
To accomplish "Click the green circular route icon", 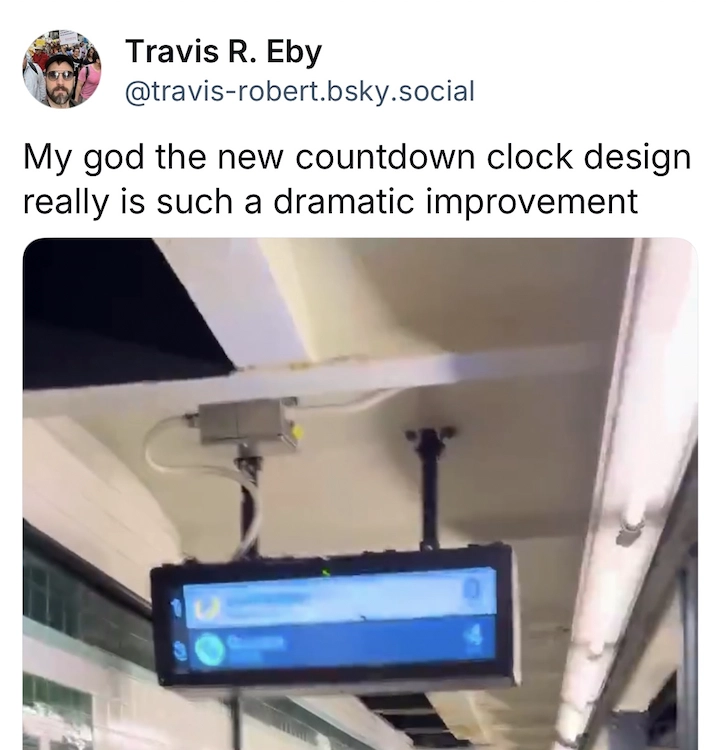I will (210, 650).
